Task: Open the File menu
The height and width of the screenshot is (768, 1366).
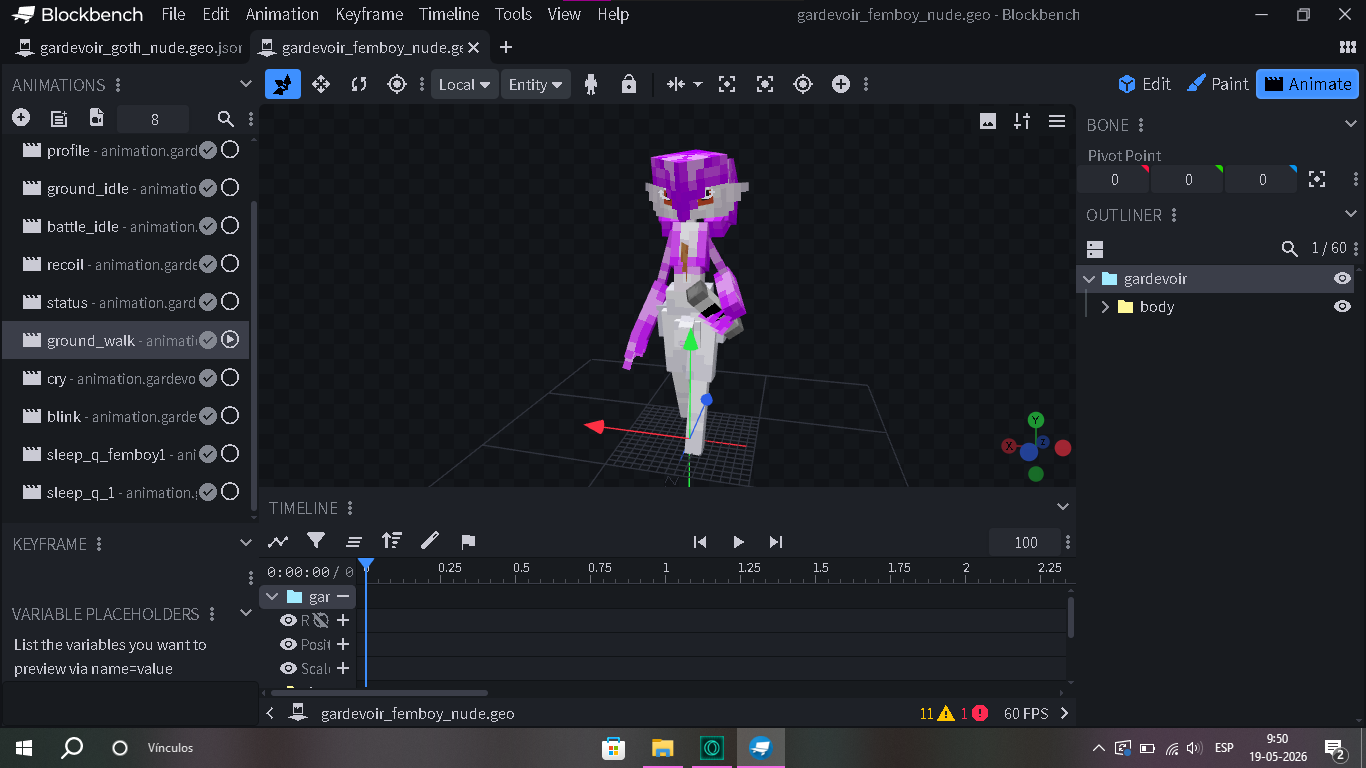Action: coord(173,14)
